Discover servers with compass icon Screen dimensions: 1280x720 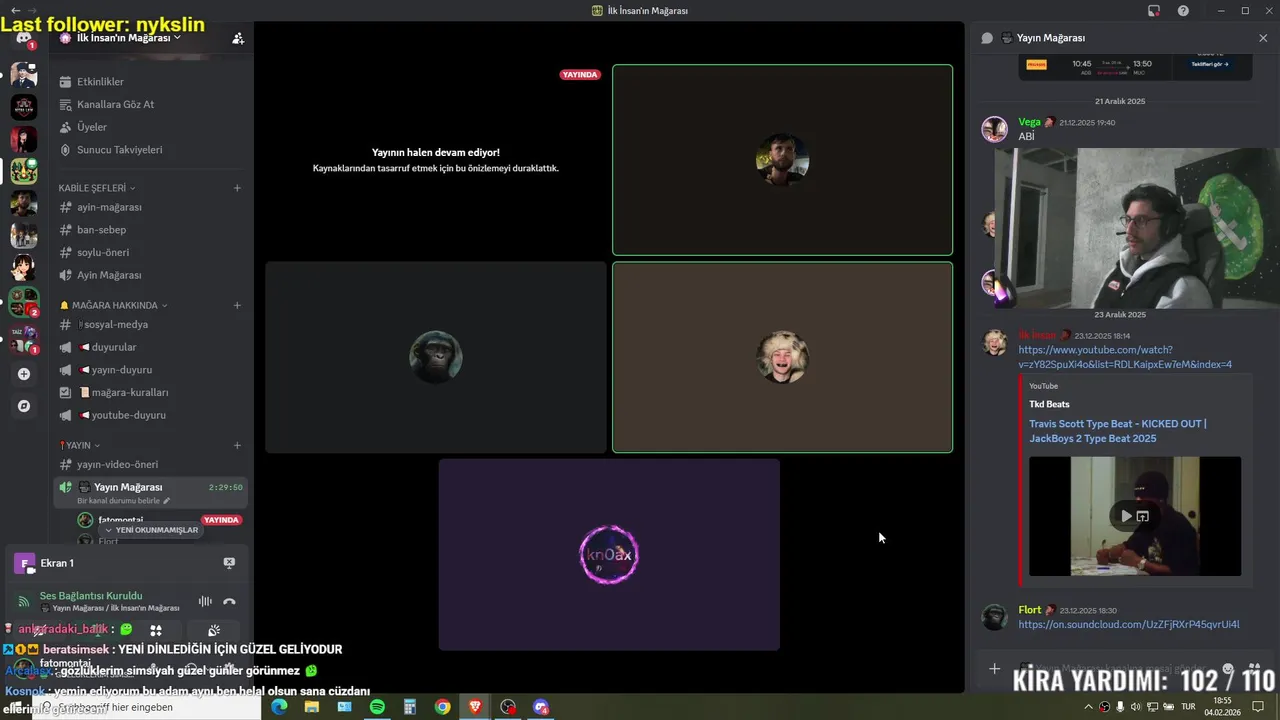(24, 406)
